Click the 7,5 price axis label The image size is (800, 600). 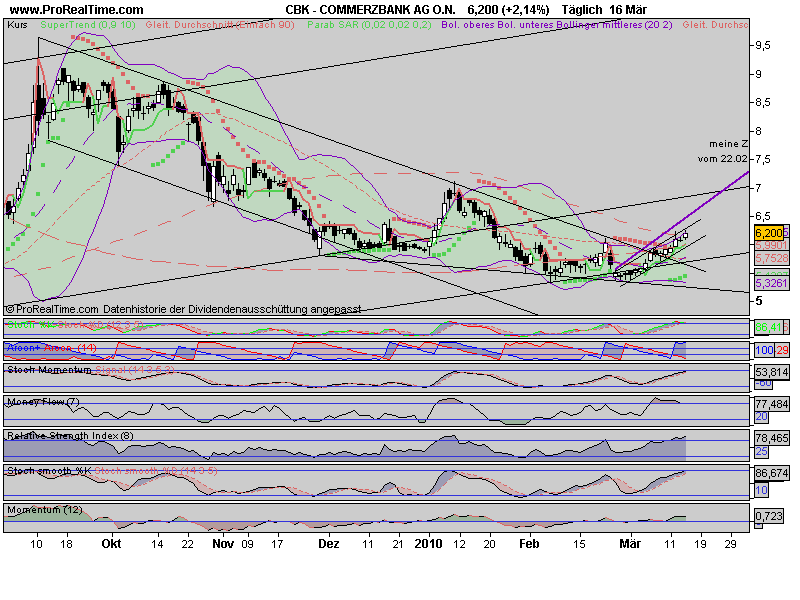763,159
